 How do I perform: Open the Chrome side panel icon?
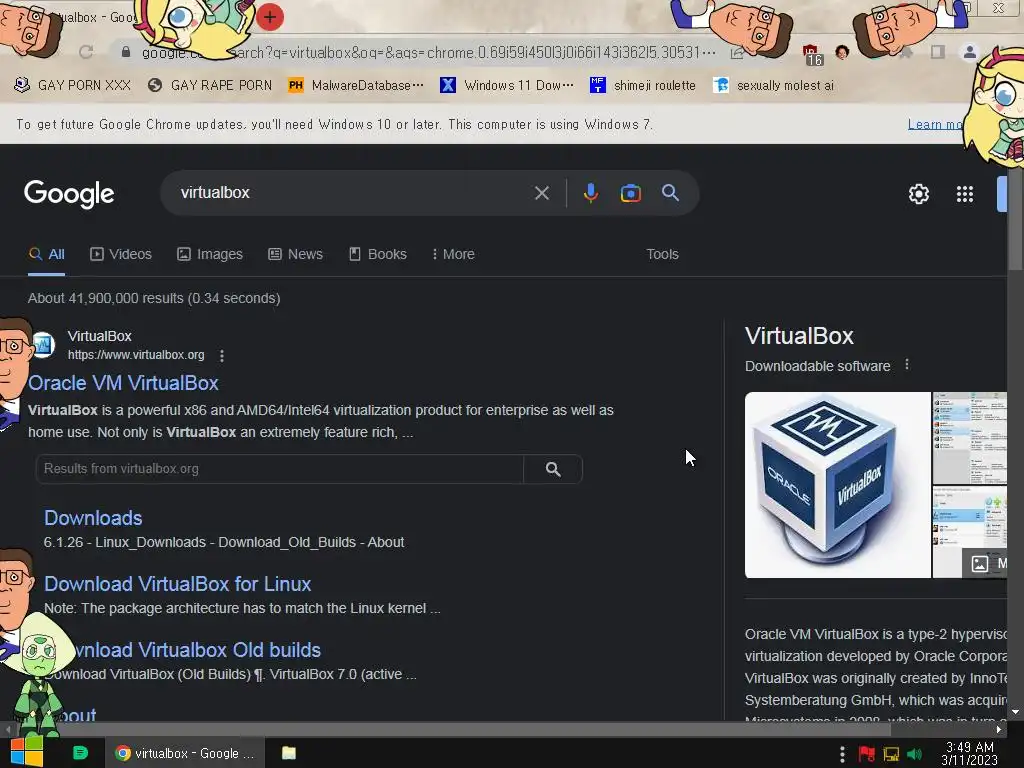coord(938,52)
